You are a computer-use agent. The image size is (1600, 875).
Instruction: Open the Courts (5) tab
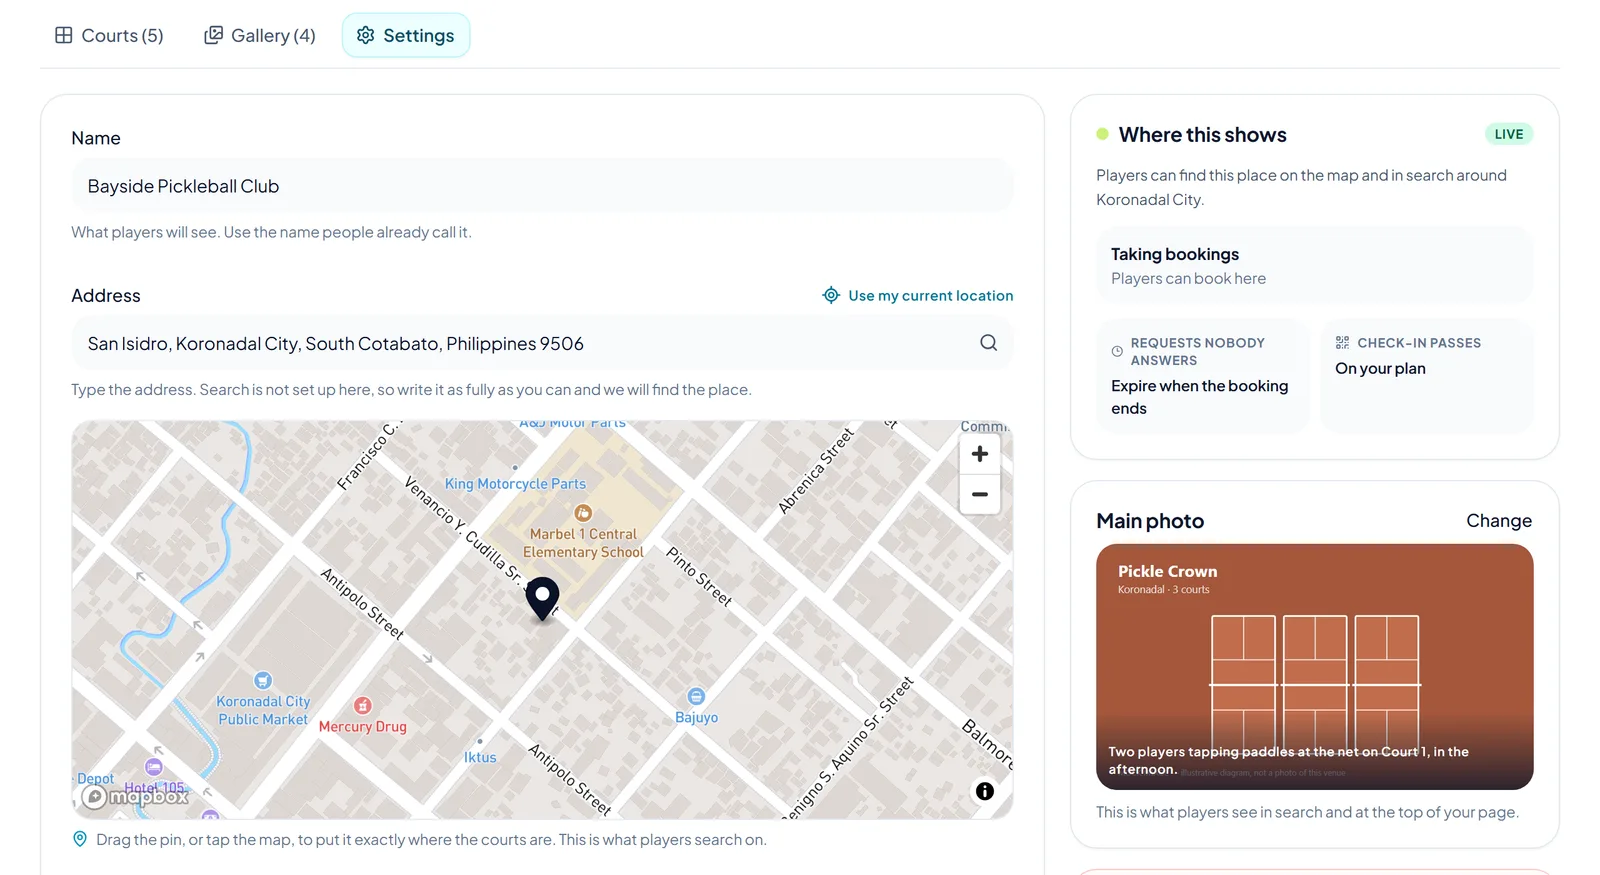(x=108, y=35)
